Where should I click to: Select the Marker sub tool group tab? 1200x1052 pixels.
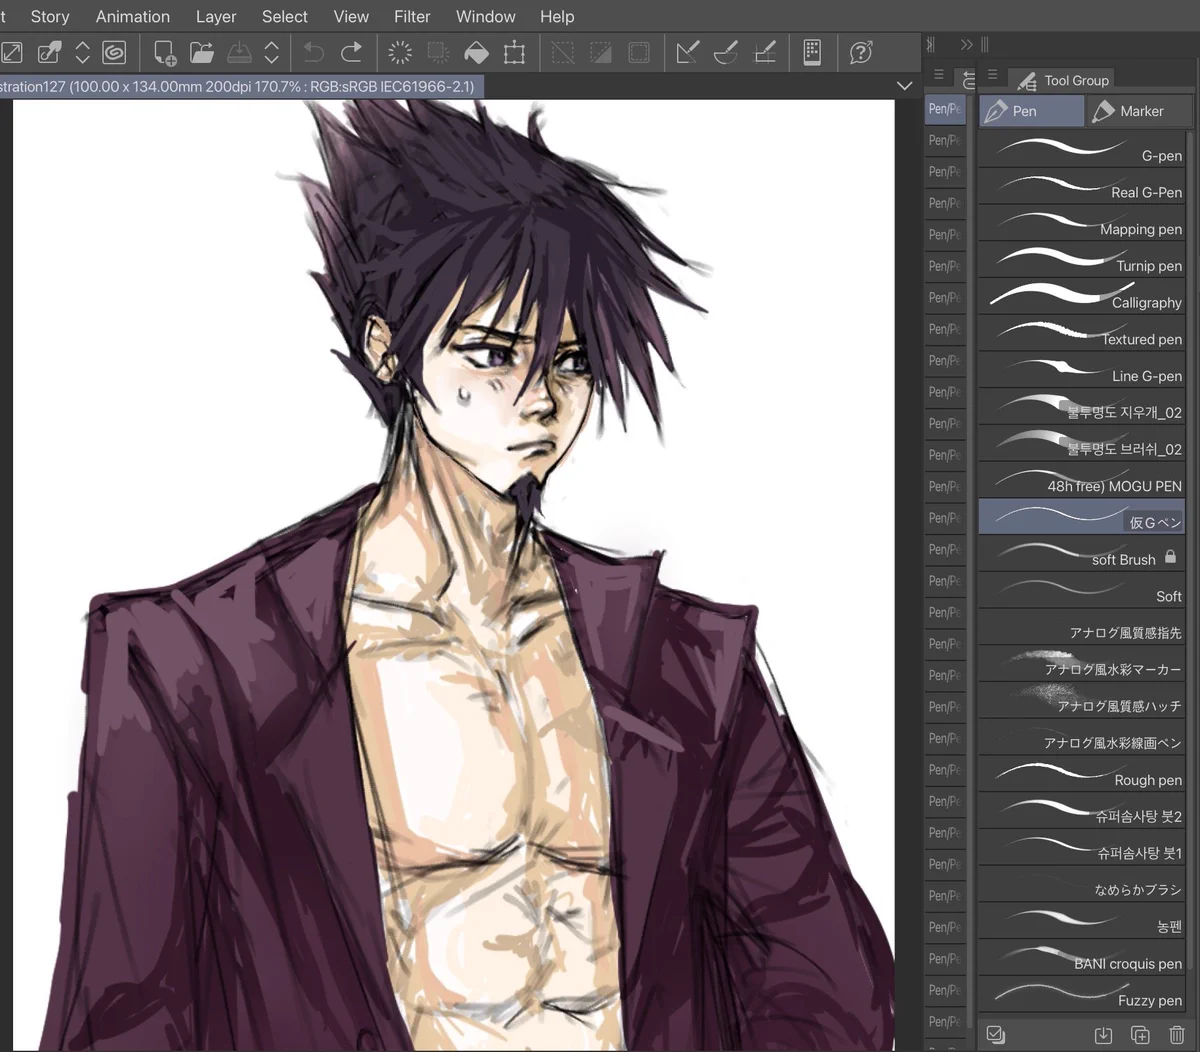[1140, 111]
